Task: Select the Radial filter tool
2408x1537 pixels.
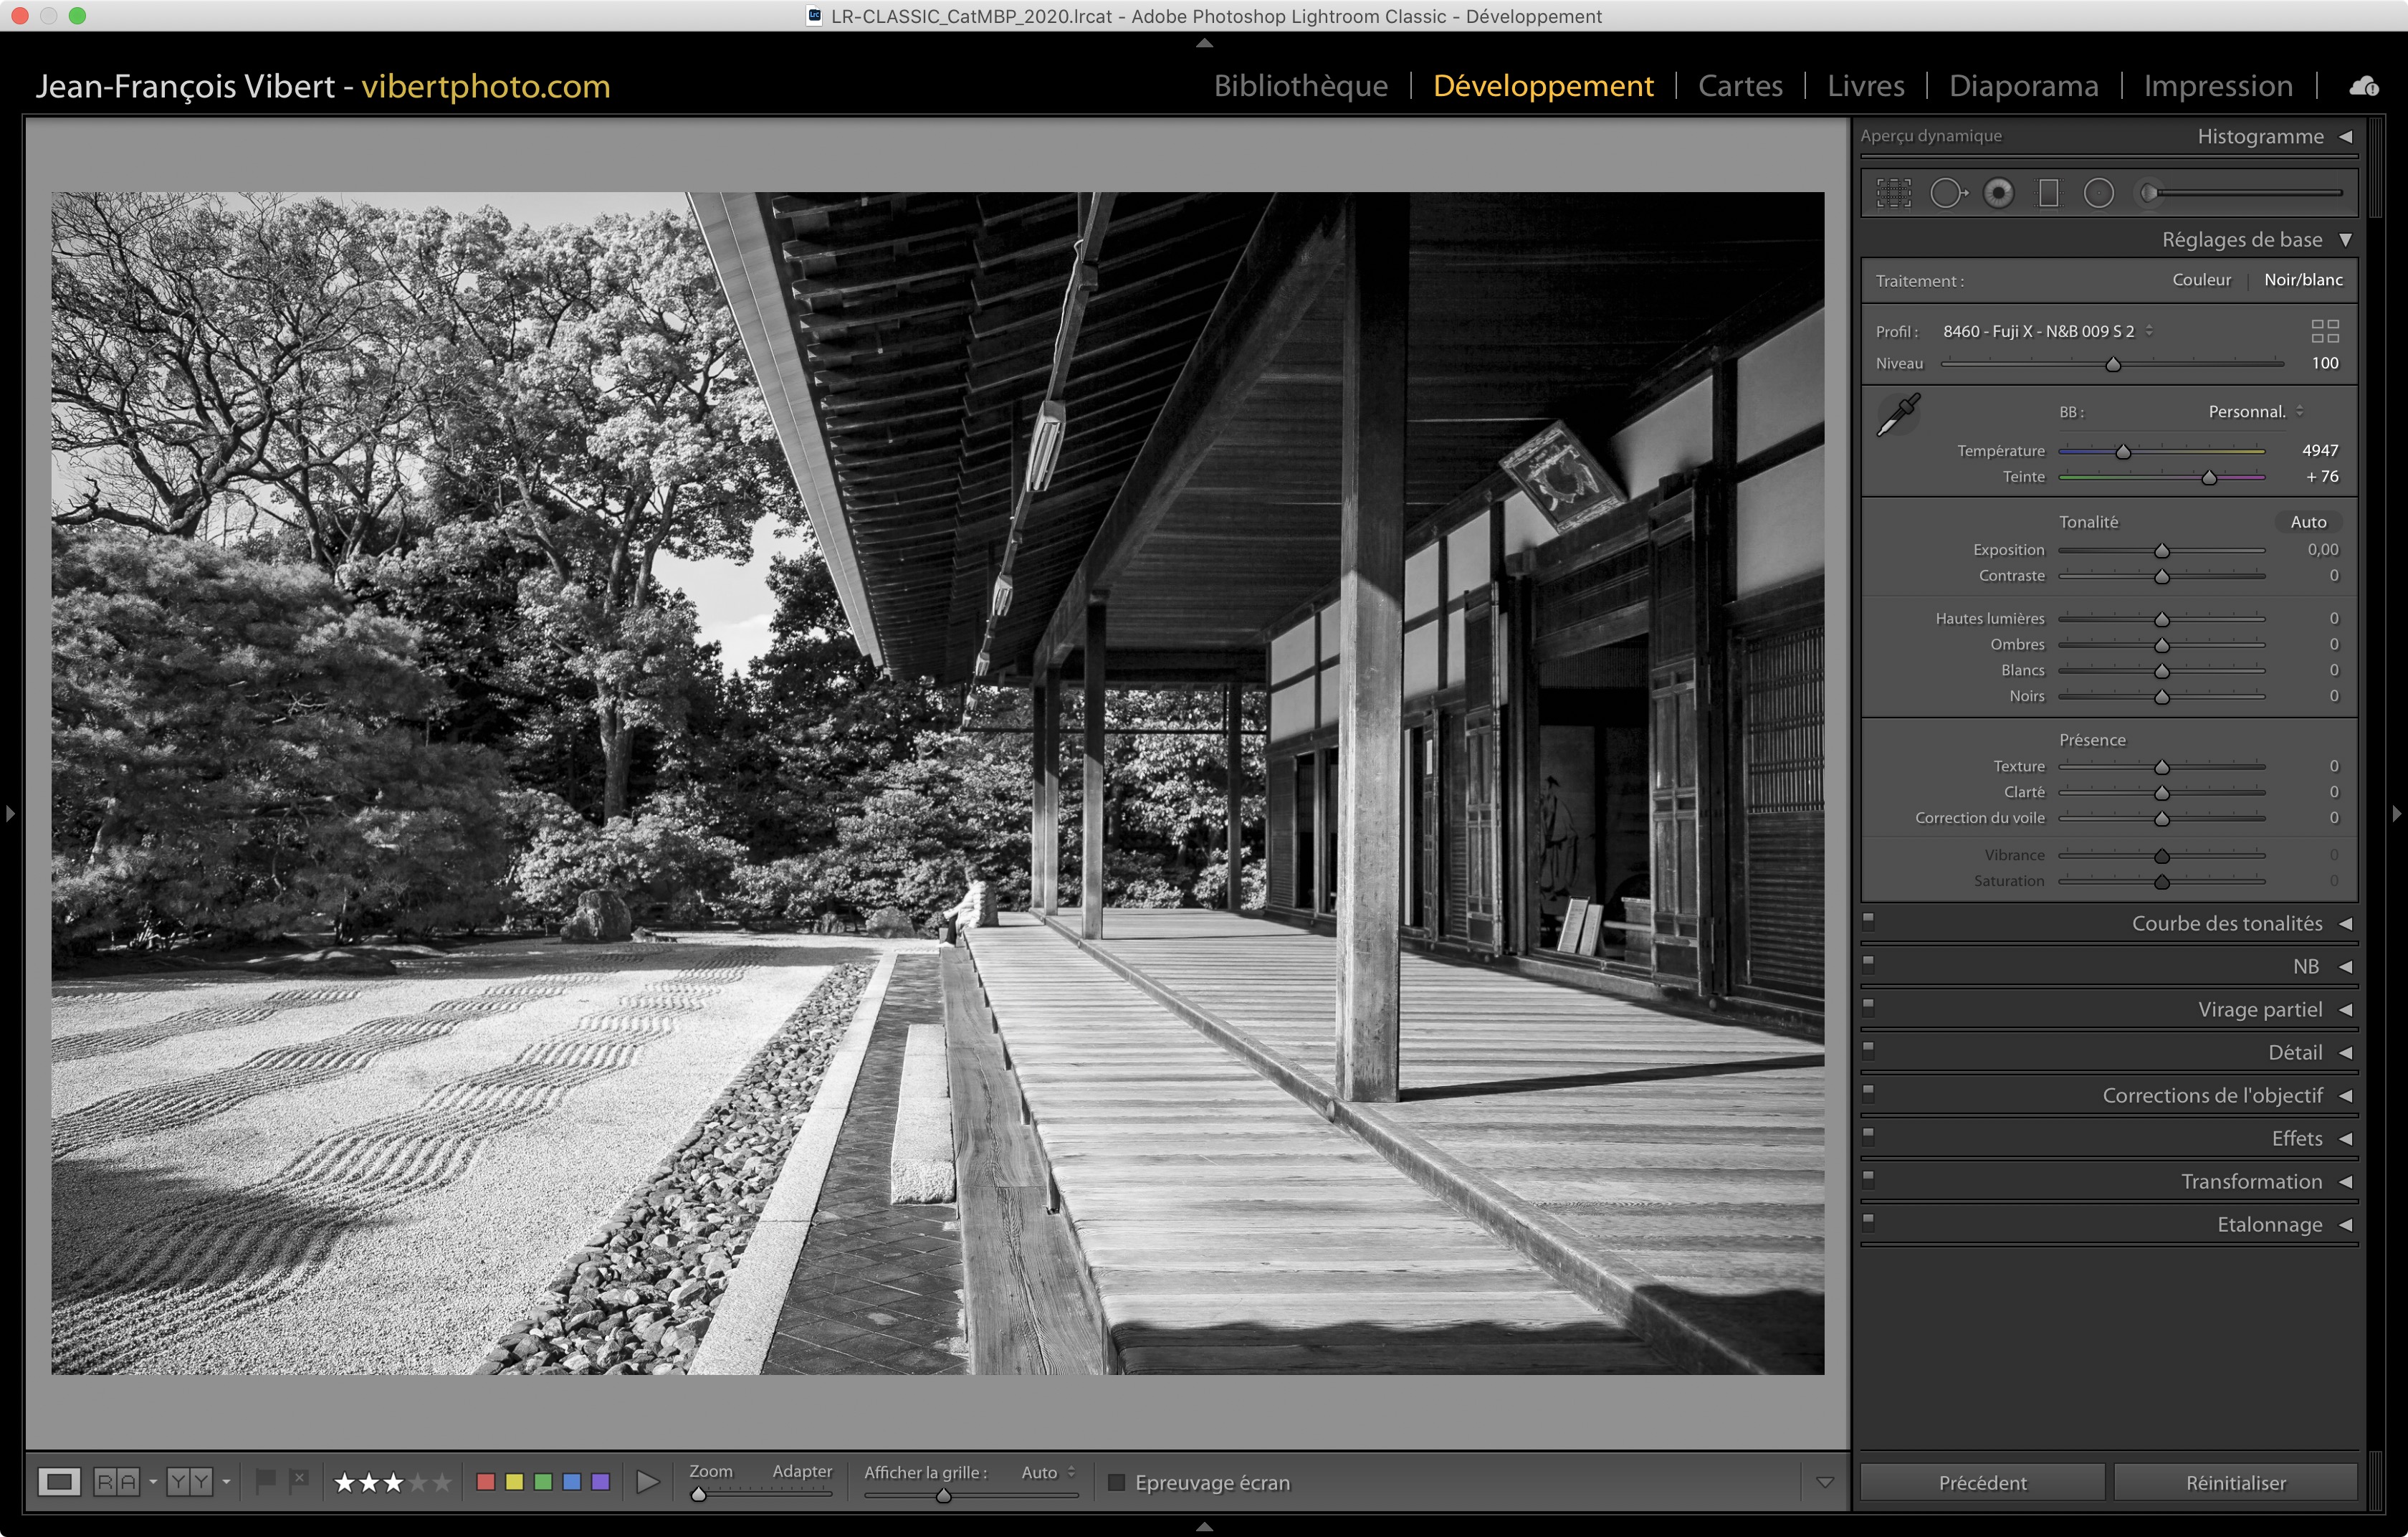Action: pyautogui.click(x=2098, y=193)
